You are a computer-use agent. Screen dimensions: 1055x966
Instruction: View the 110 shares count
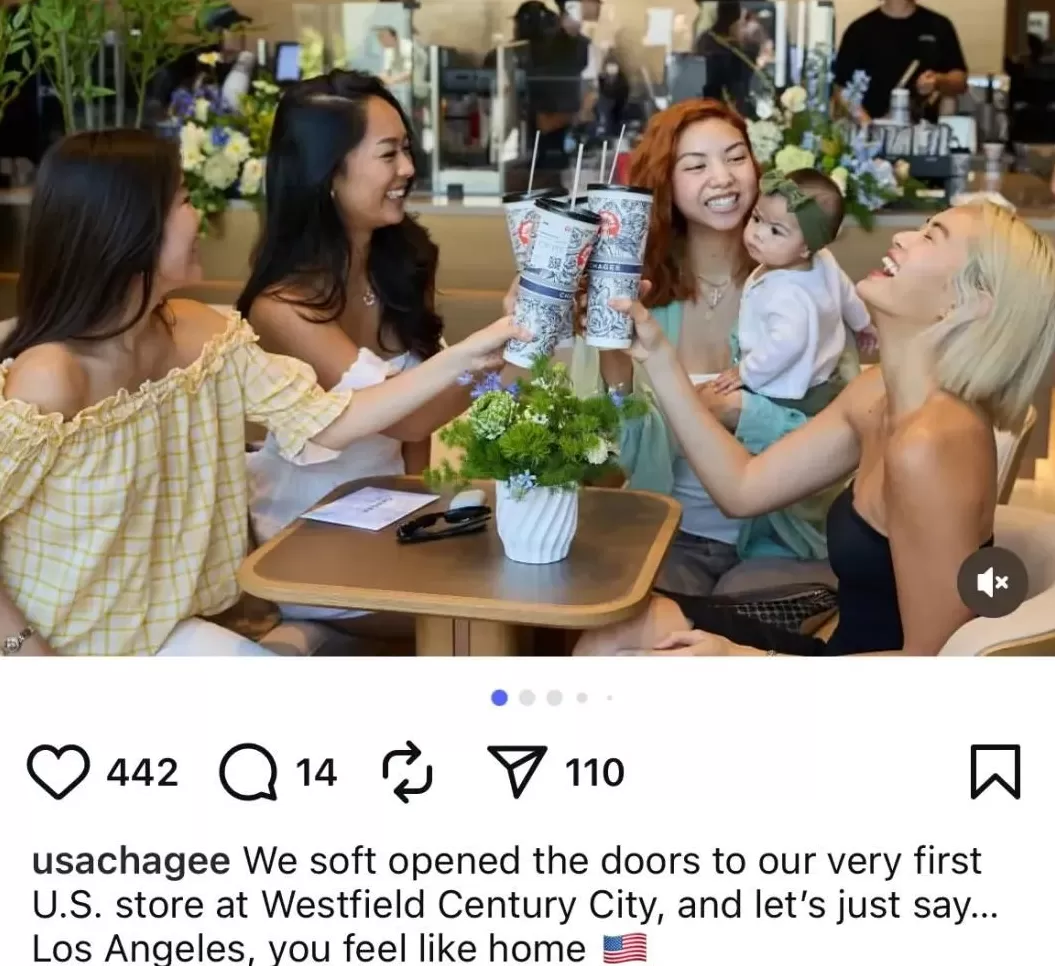tap(595, 772)
